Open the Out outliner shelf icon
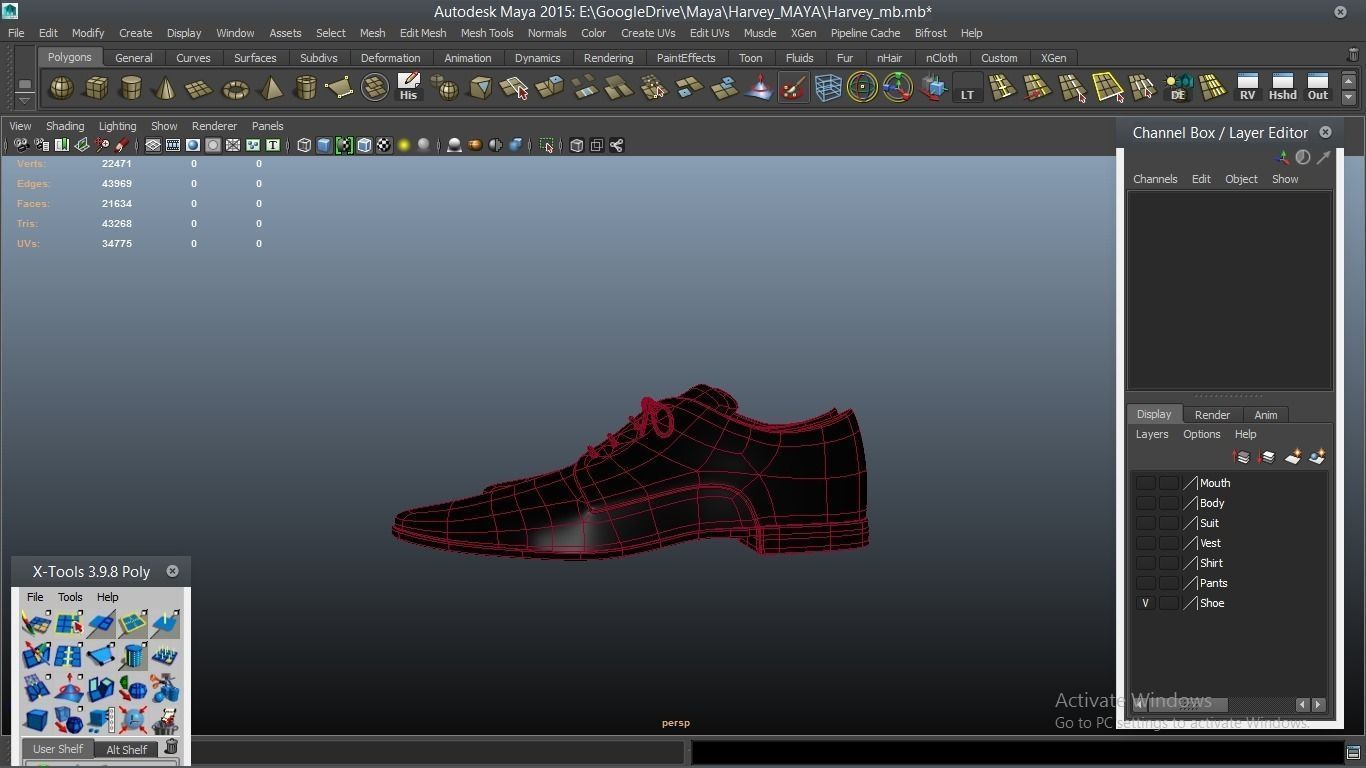Screen dimensions: 1366x768 1318,88
